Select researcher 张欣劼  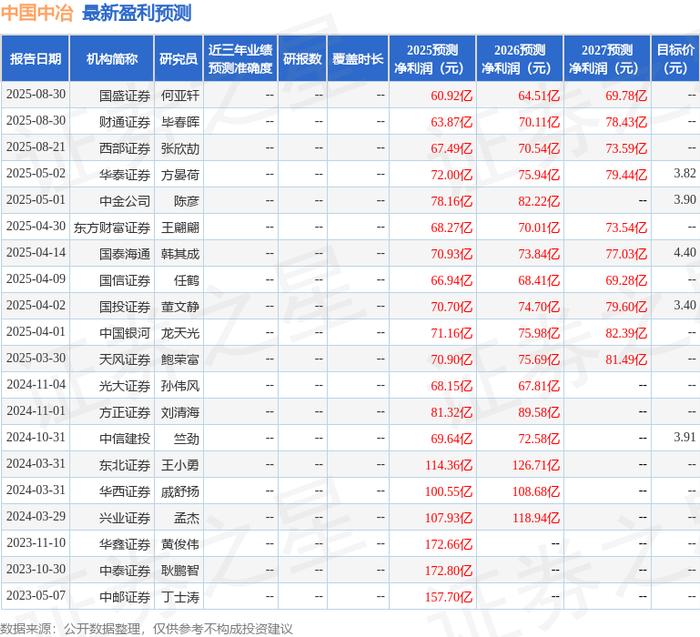tap(180, 148)
